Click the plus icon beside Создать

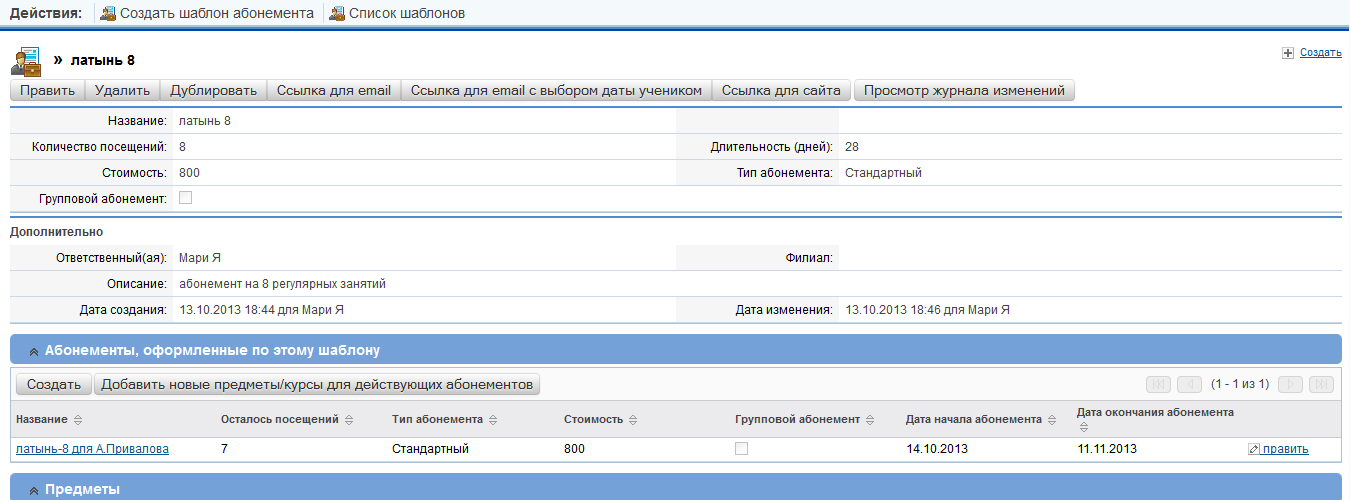[1288, 53]
